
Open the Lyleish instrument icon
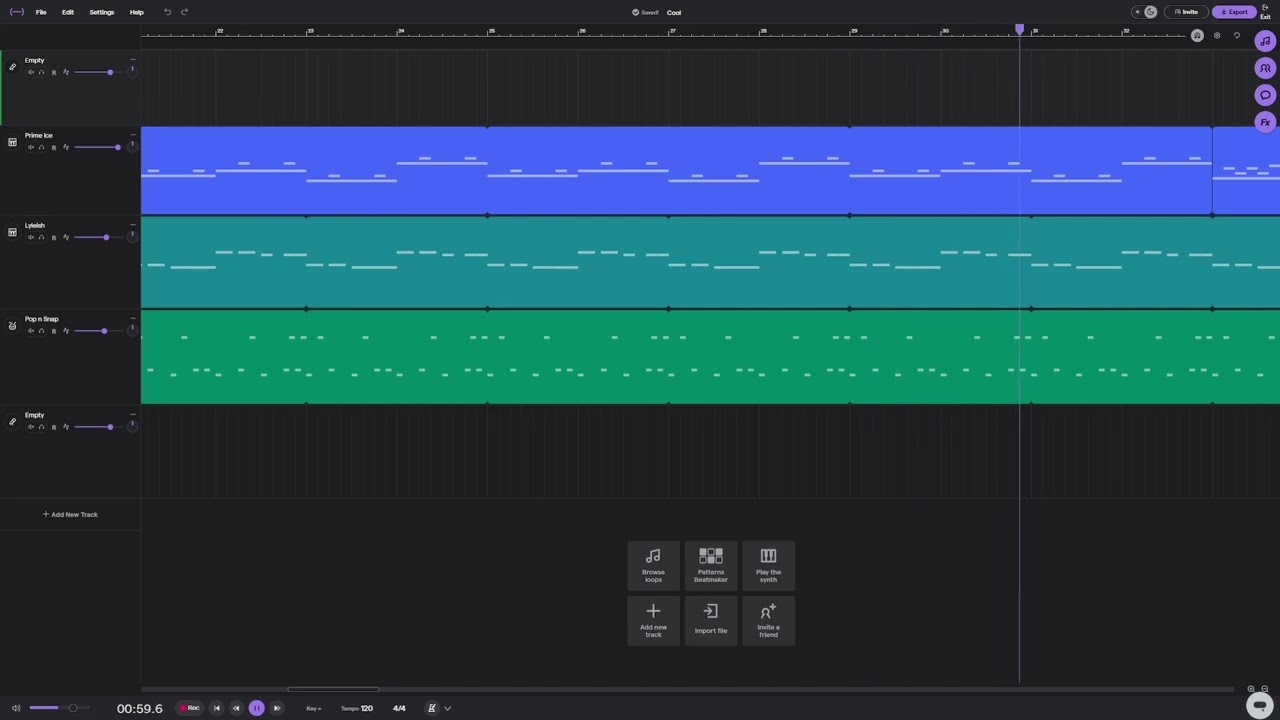[x=12, y=232]
